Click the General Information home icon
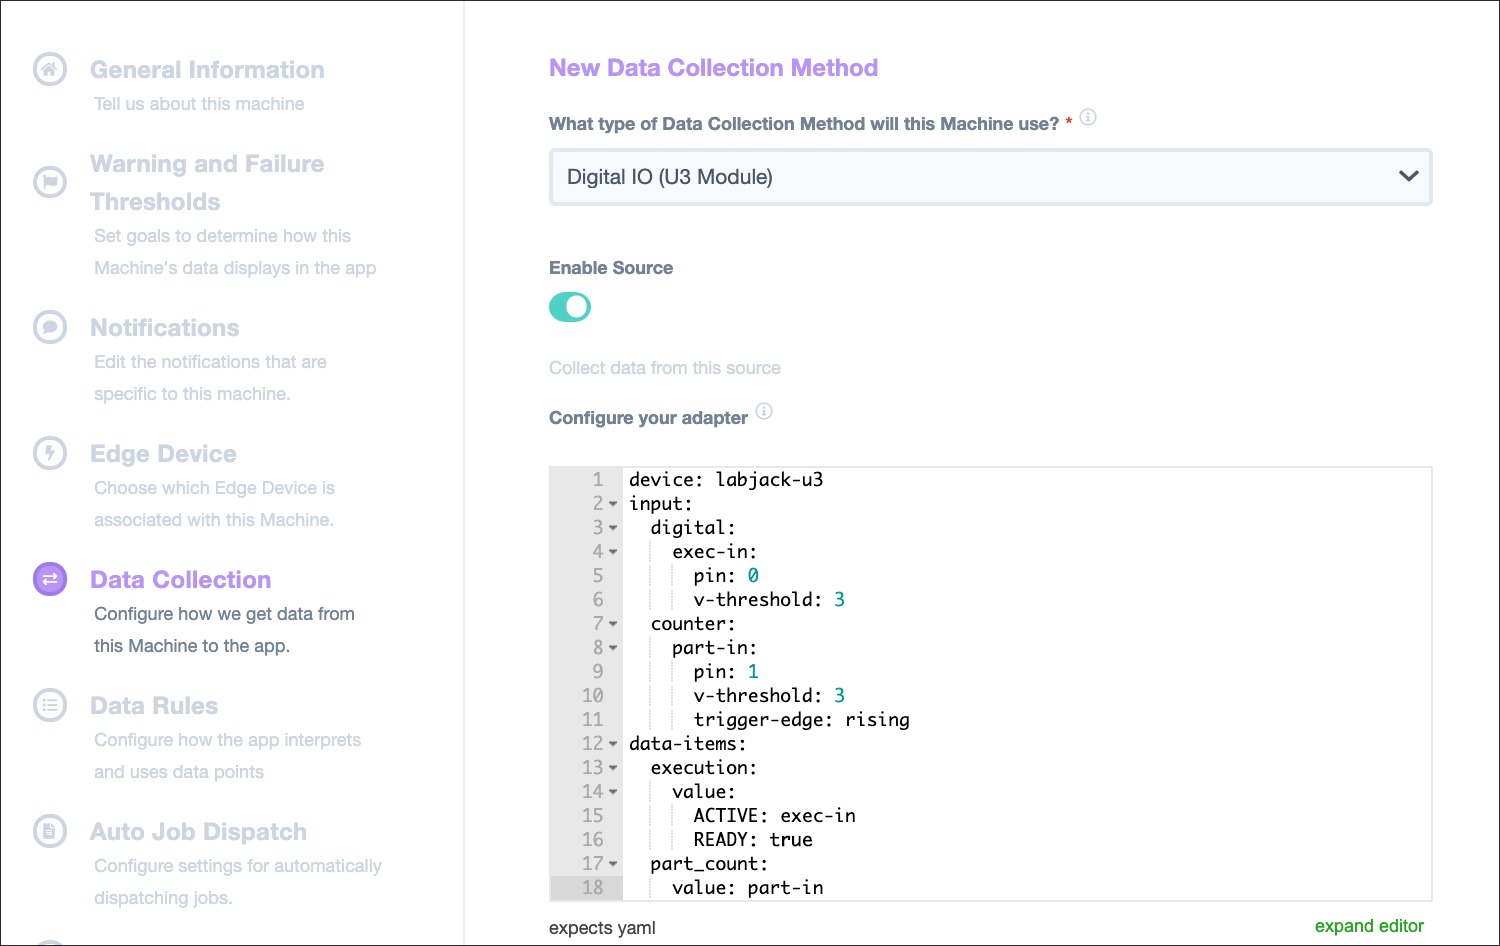This screenshot has width=1500, height=946. pyautogui.click(x=50, y=69)
